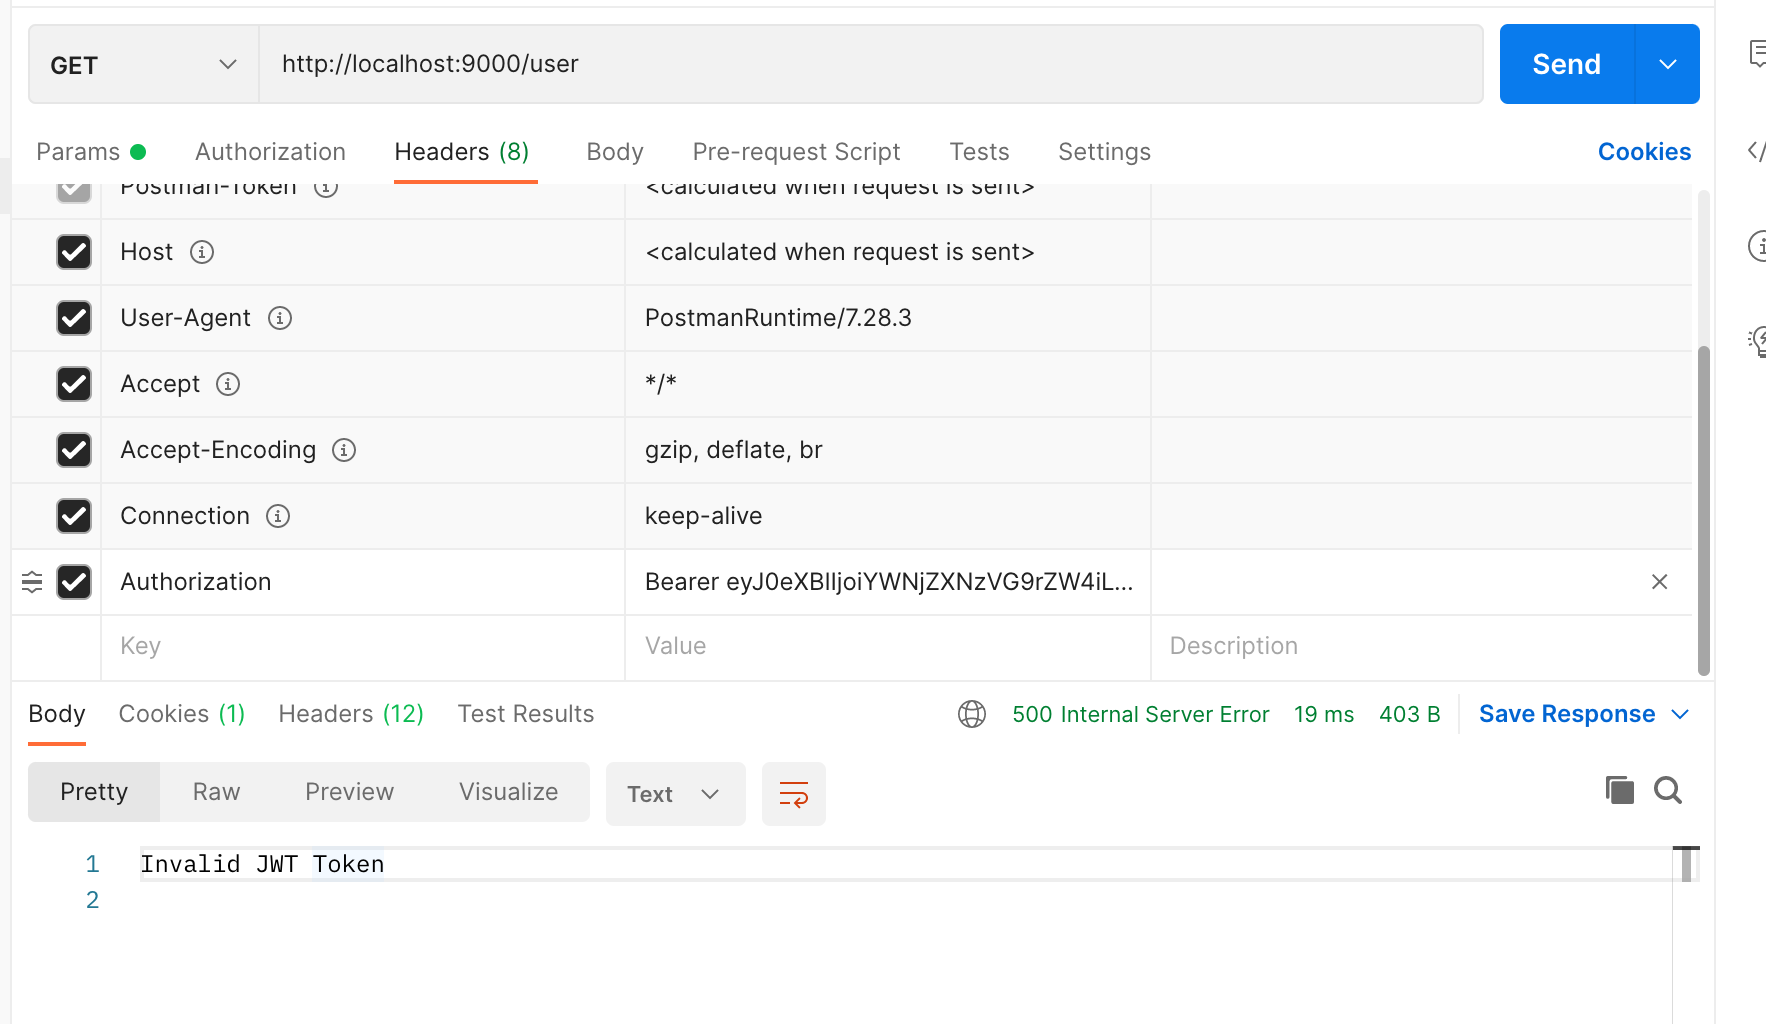The height and width of the screenshot is (1024, 1766).
Task: Click the empty Description field
Action: 1421,647
